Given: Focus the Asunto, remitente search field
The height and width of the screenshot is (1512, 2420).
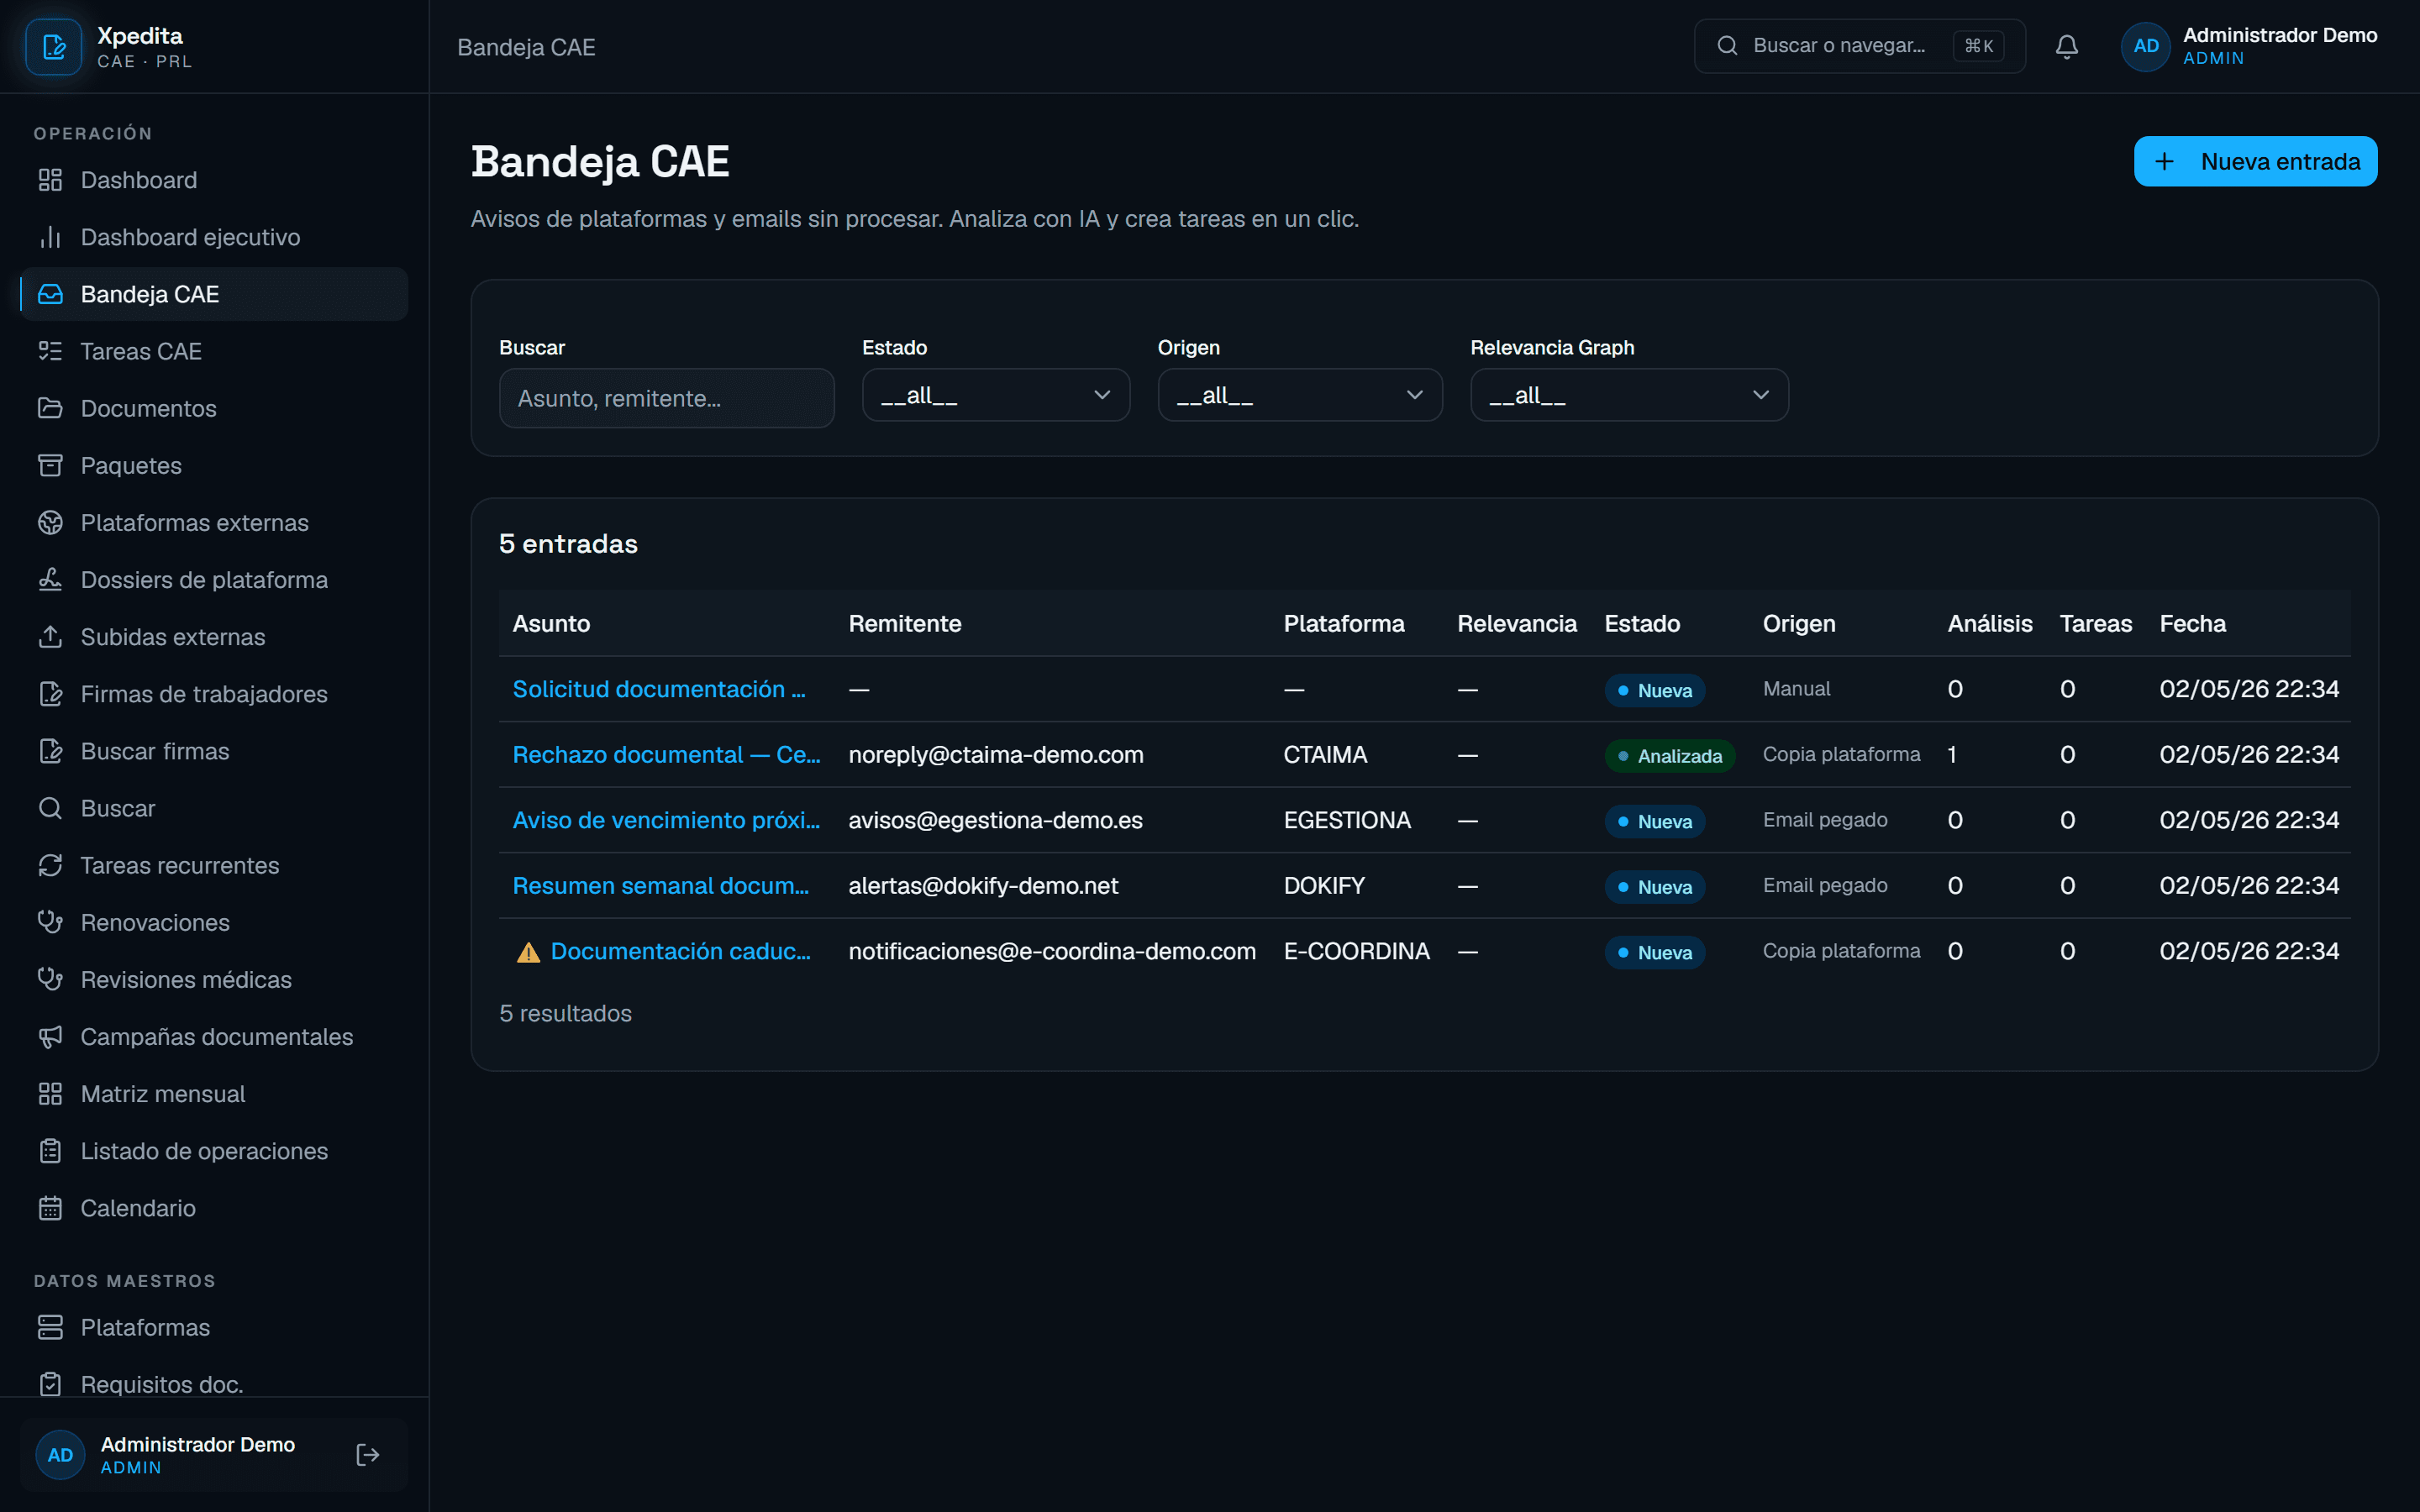Looking at the screenshot, I should coord(666,398).
